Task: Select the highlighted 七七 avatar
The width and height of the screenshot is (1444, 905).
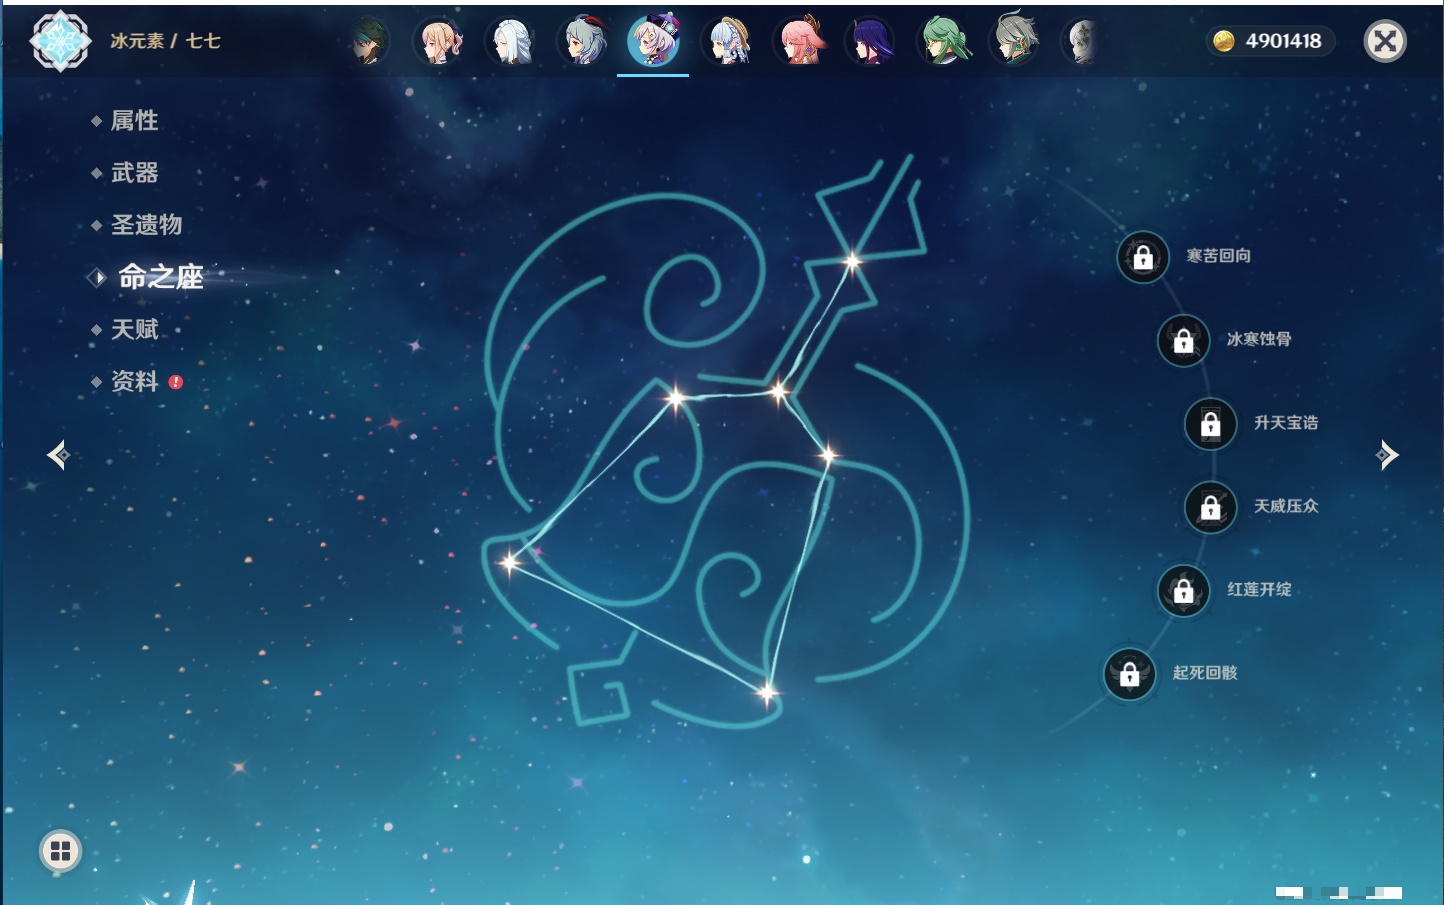Action: 654,41
